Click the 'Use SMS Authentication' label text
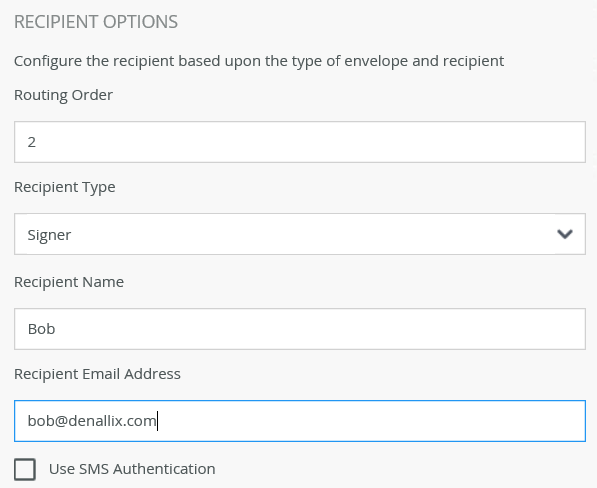Viewport: 597px width, 488px height. 132,469
